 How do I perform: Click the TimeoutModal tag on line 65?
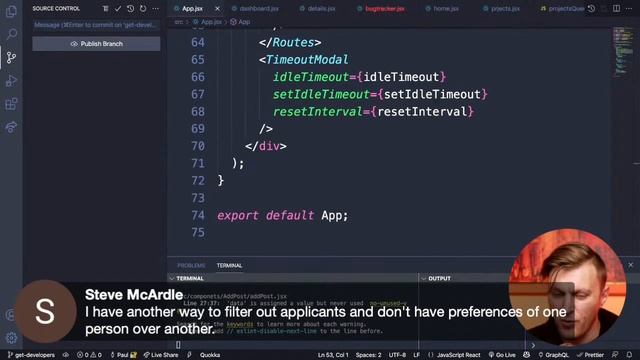click(x=307, y=60)
